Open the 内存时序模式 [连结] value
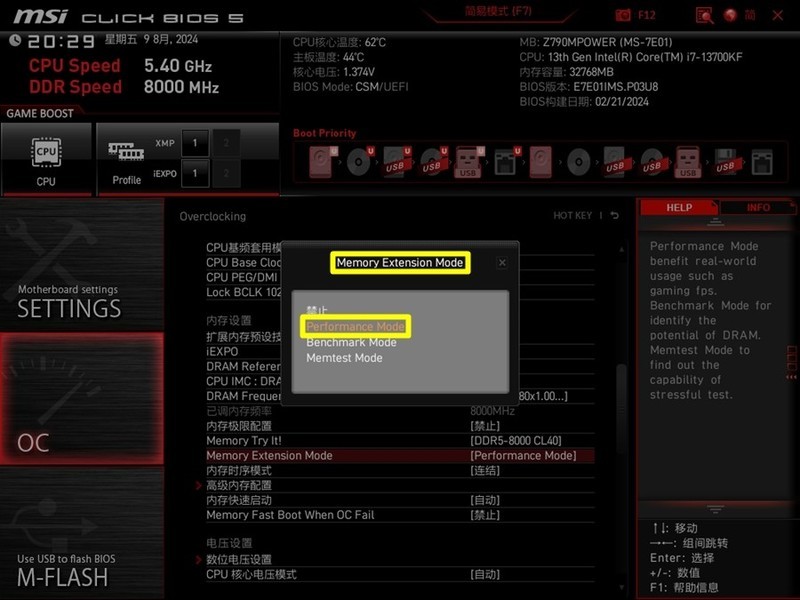This screenshot has height=600, width=800. pos(485,470)
